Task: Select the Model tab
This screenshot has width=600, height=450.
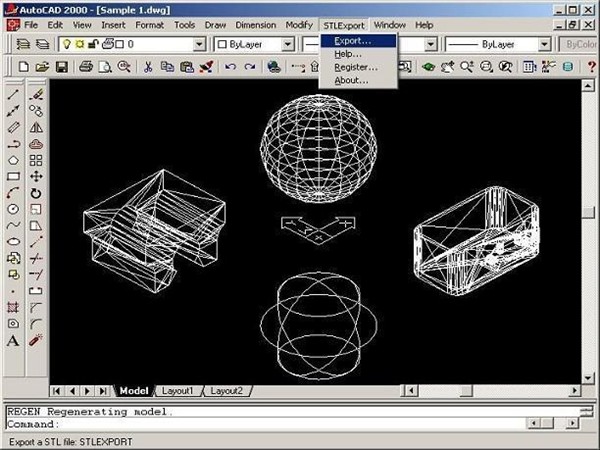Action: coord(134,391)
